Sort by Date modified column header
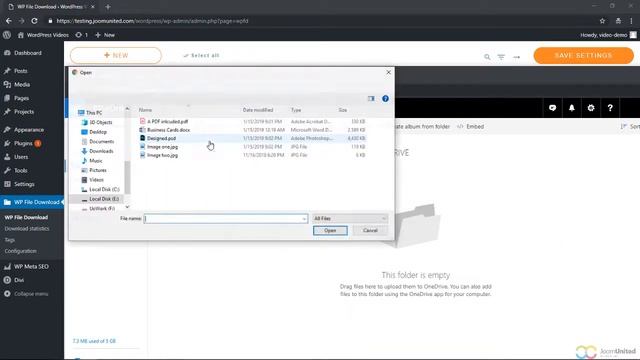The height and width of the screenshot is (360, 640). click(258, 110)
